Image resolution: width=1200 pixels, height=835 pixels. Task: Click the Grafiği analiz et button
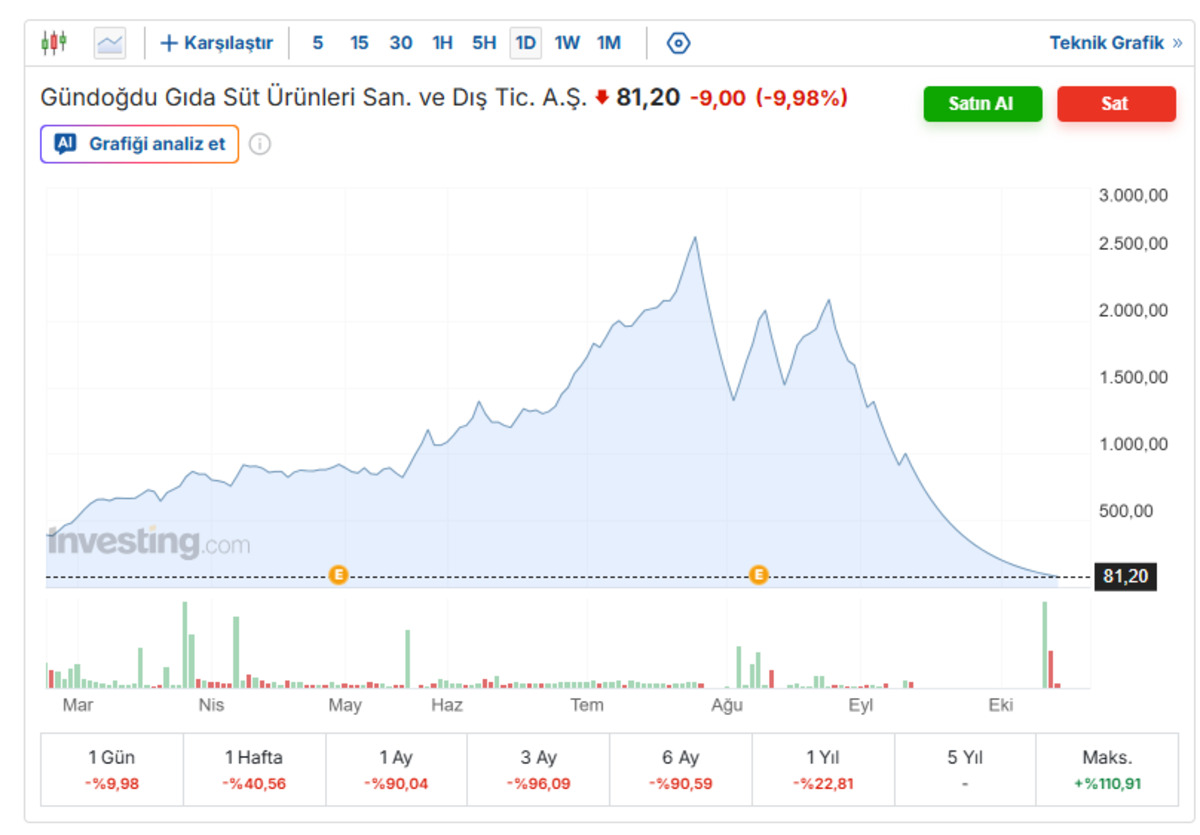coord(140,144)
